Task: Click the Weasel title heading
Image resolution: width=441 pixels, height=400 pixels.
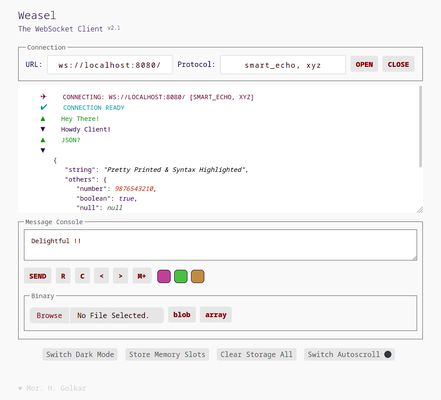Action: pos(37,15)
